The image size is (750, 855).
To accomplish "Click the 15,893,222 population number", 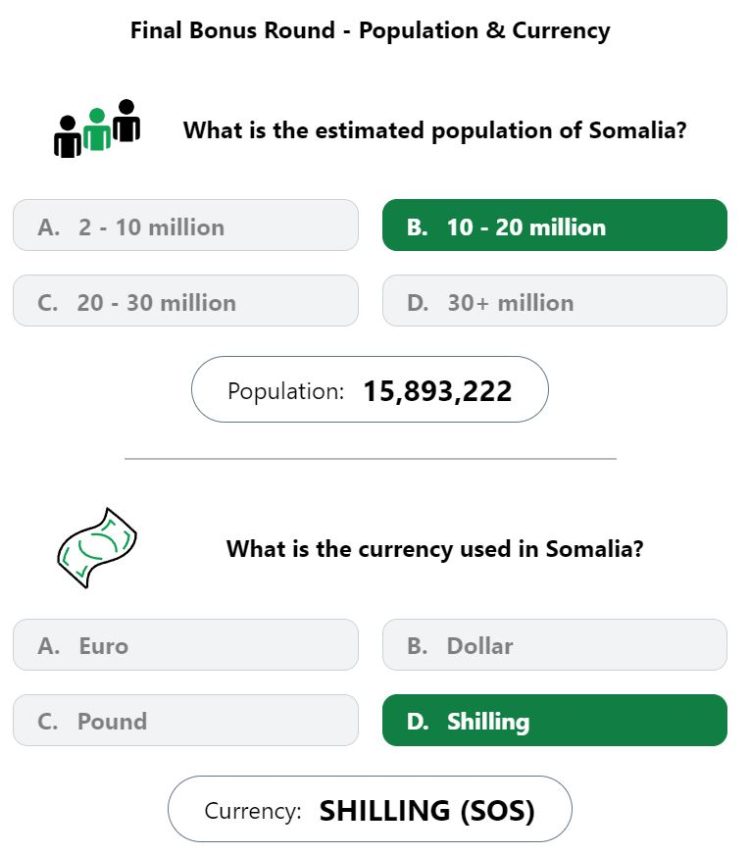I will 437,391.
